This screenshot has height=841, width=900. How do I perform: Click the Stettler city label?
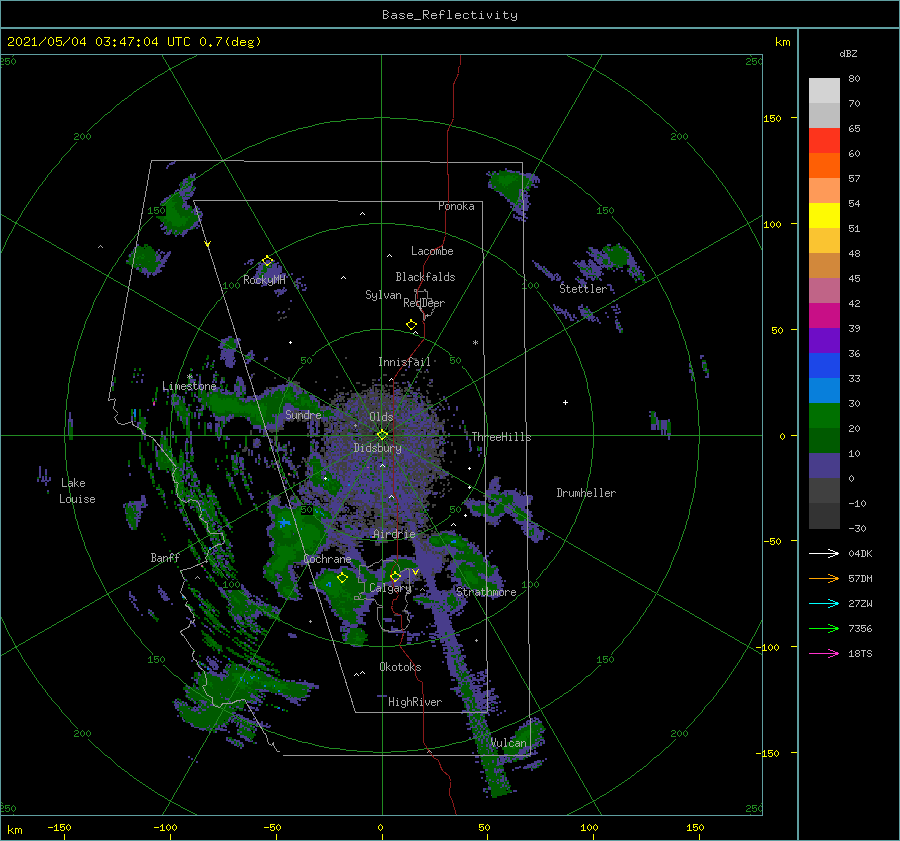click(583, 289)
